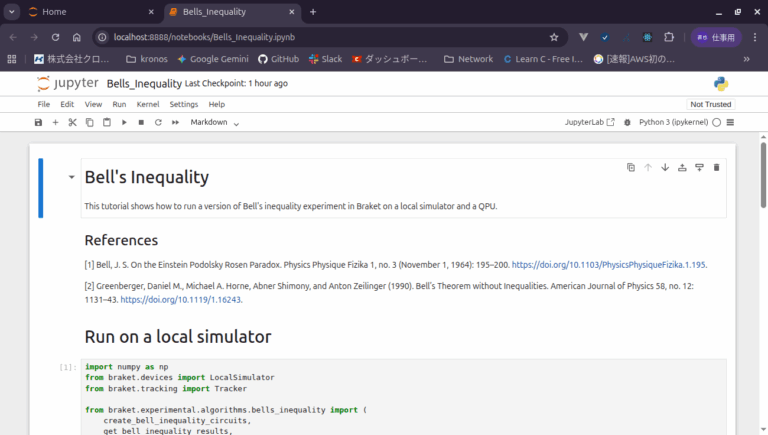Open the doi.org/10.1119/1.16243 link

point(181,300)
